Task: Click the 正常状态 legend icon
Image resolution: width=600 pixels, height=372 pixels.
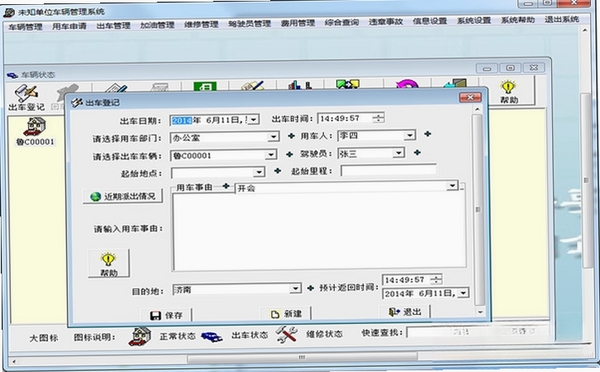Action: tap(140, 337)
